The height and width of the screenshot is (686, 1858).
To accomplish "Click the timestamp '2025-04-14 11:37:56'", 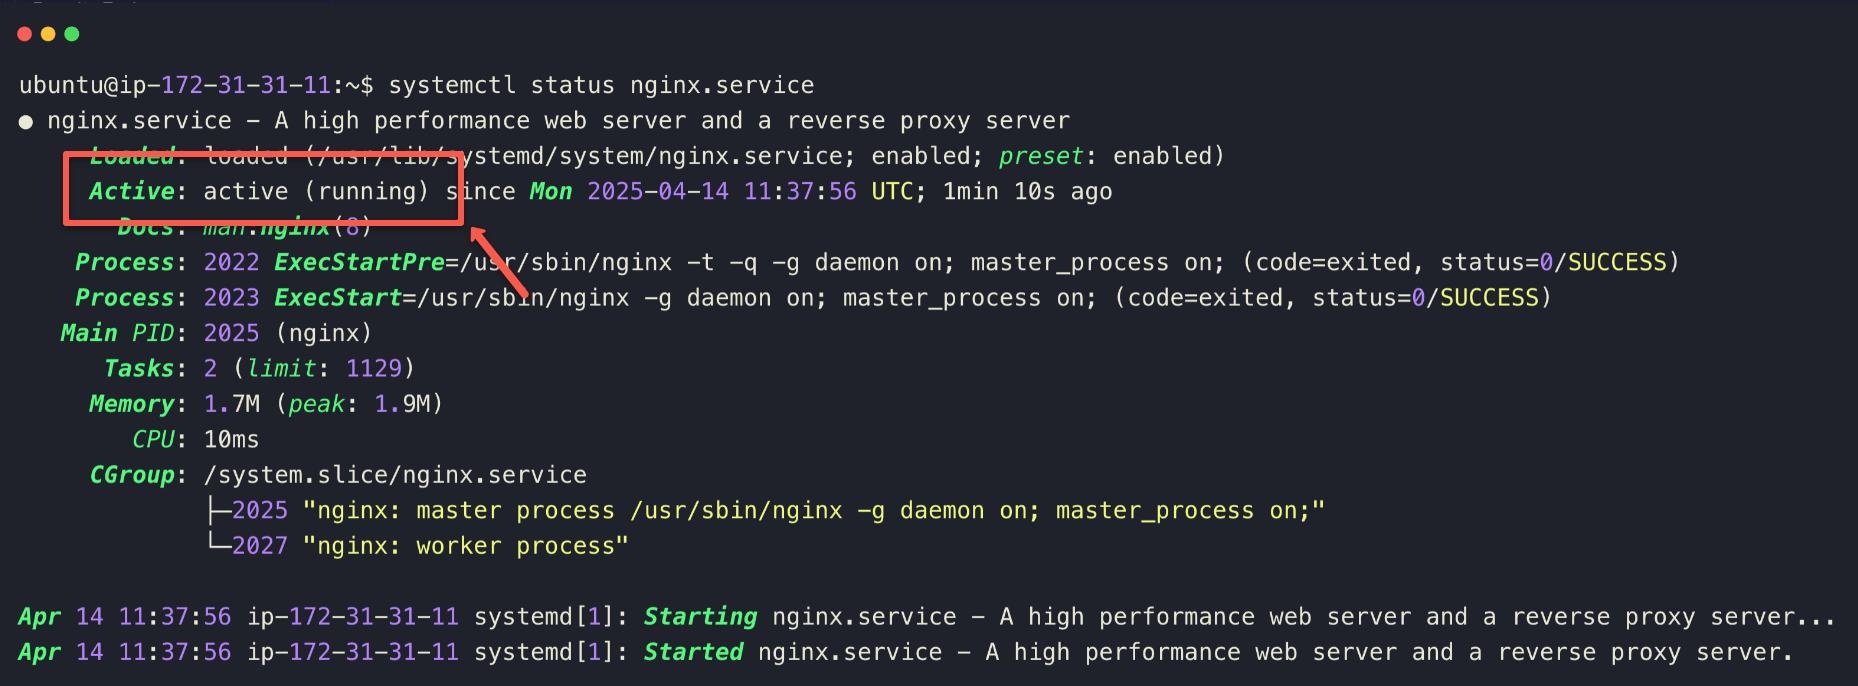I will coord(722,191).
